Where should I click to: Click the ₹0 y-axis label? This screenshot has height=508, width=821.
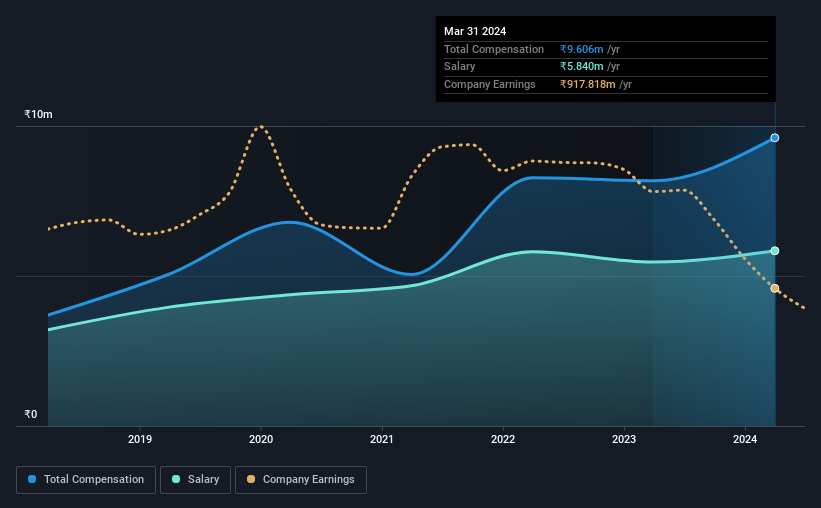click(31, 414)
